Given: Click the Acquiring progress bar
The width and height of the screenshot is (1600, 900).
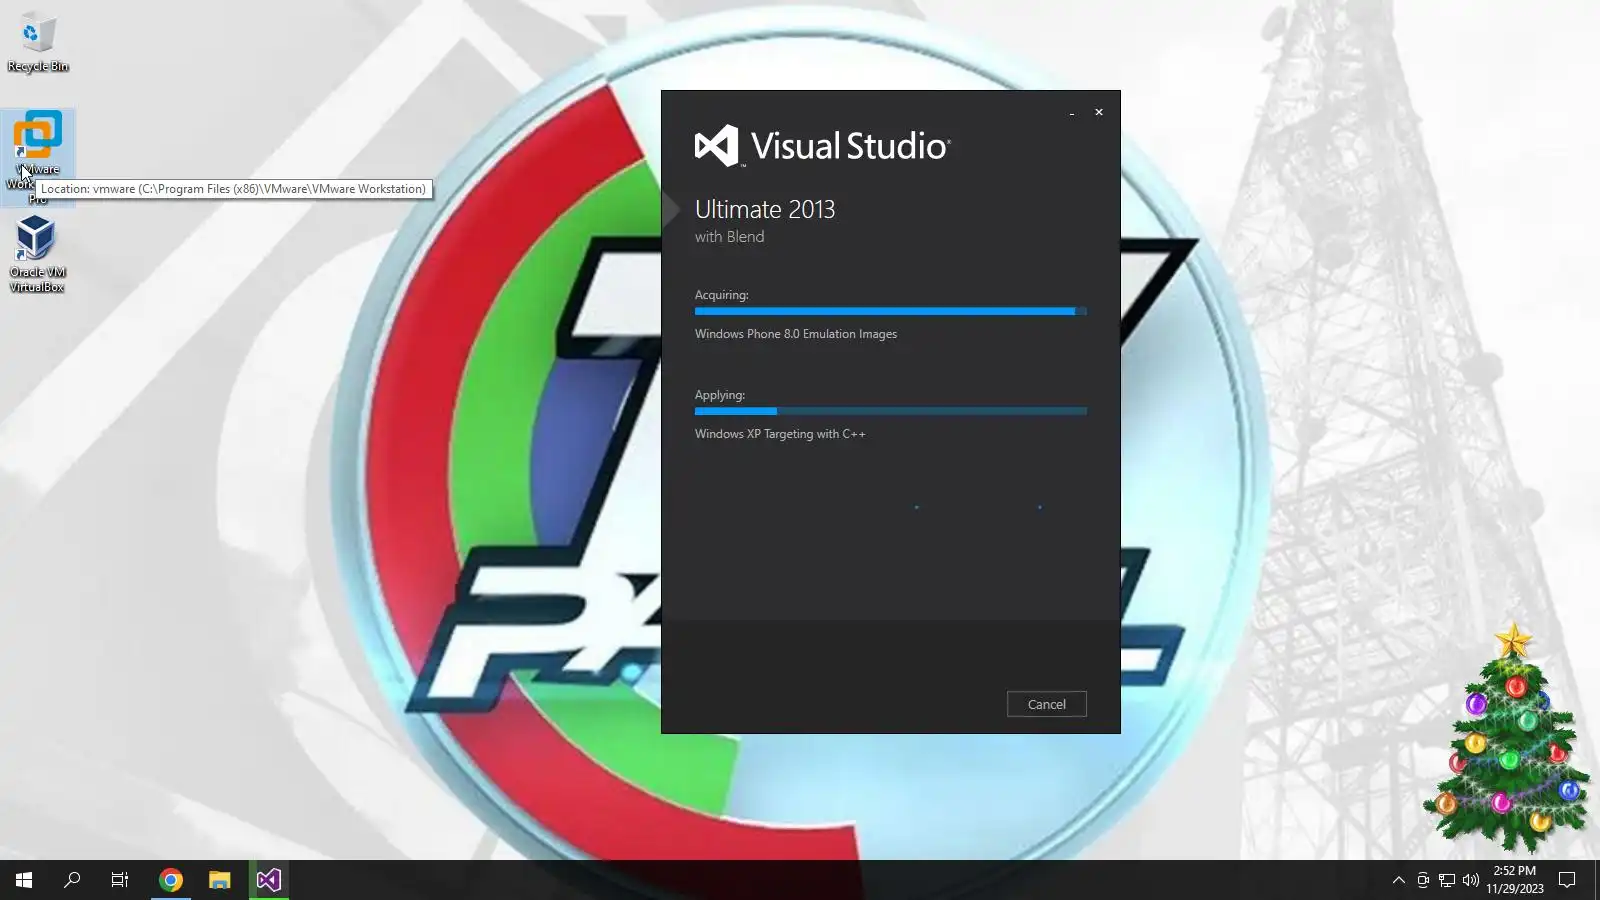Looking at the screenshot, I should click(x=890, y=311).
